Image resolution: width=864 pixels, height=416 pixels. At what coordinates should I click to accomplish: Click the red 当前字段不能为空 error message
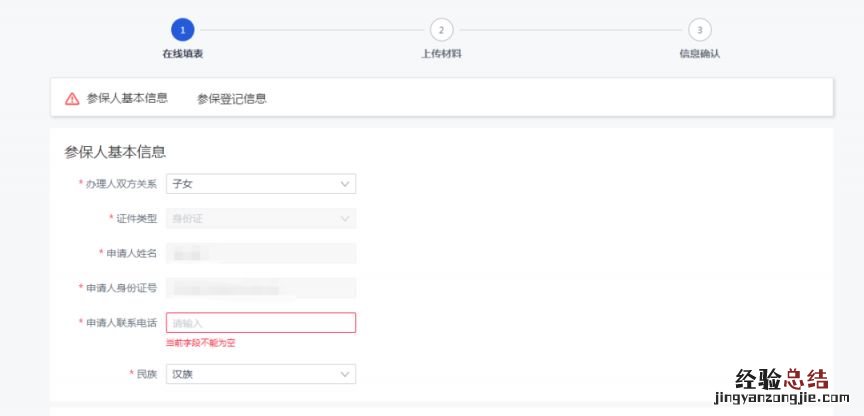click(201, 343)
